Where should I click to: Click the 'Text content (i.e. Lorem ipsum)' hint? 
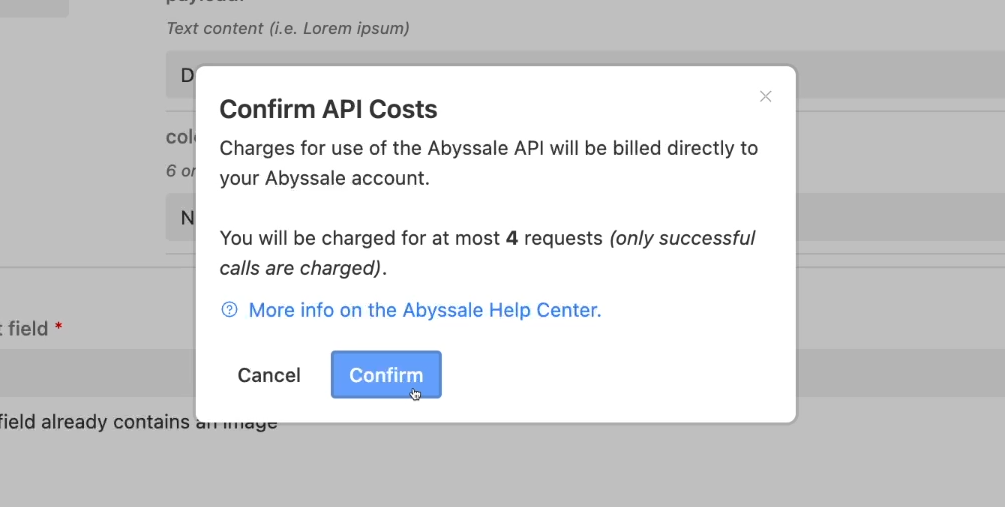tap(288, 28)
